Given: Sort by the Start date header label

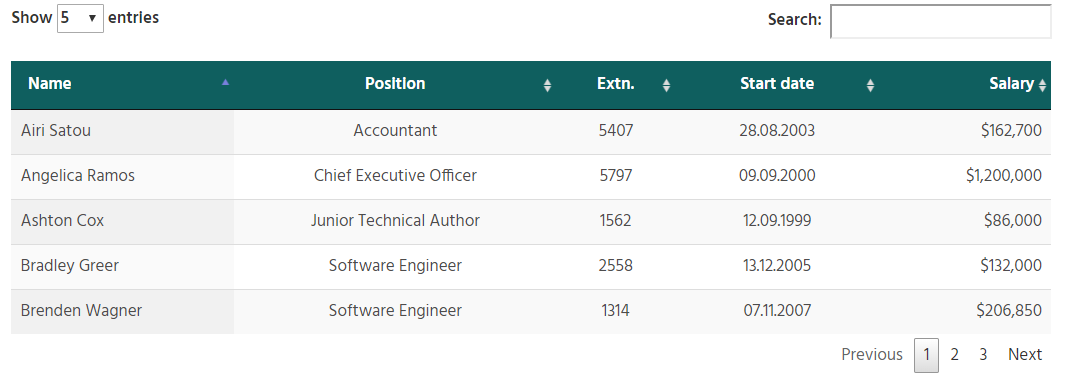Looking at the screenshot, I should [777, 83].
